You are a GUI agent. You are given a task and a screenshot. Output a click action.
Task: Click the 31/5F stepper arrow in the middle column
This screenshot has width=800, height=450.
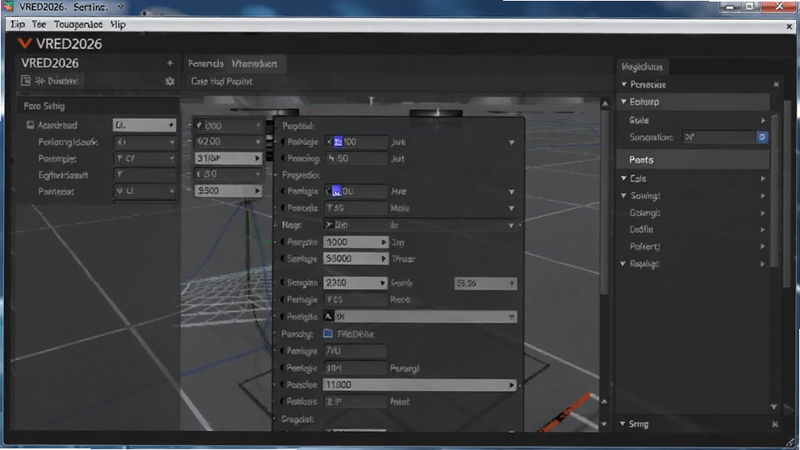257,159
